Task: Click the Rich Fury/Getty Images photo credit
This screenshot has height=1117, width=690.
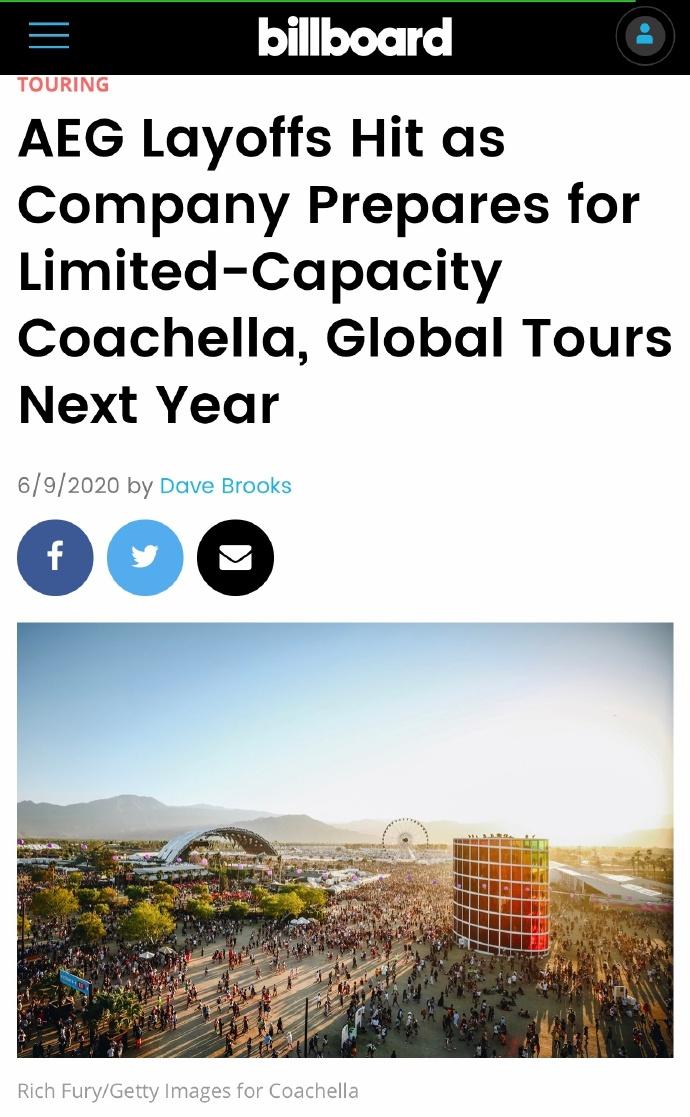Action: click(188, 1090)
